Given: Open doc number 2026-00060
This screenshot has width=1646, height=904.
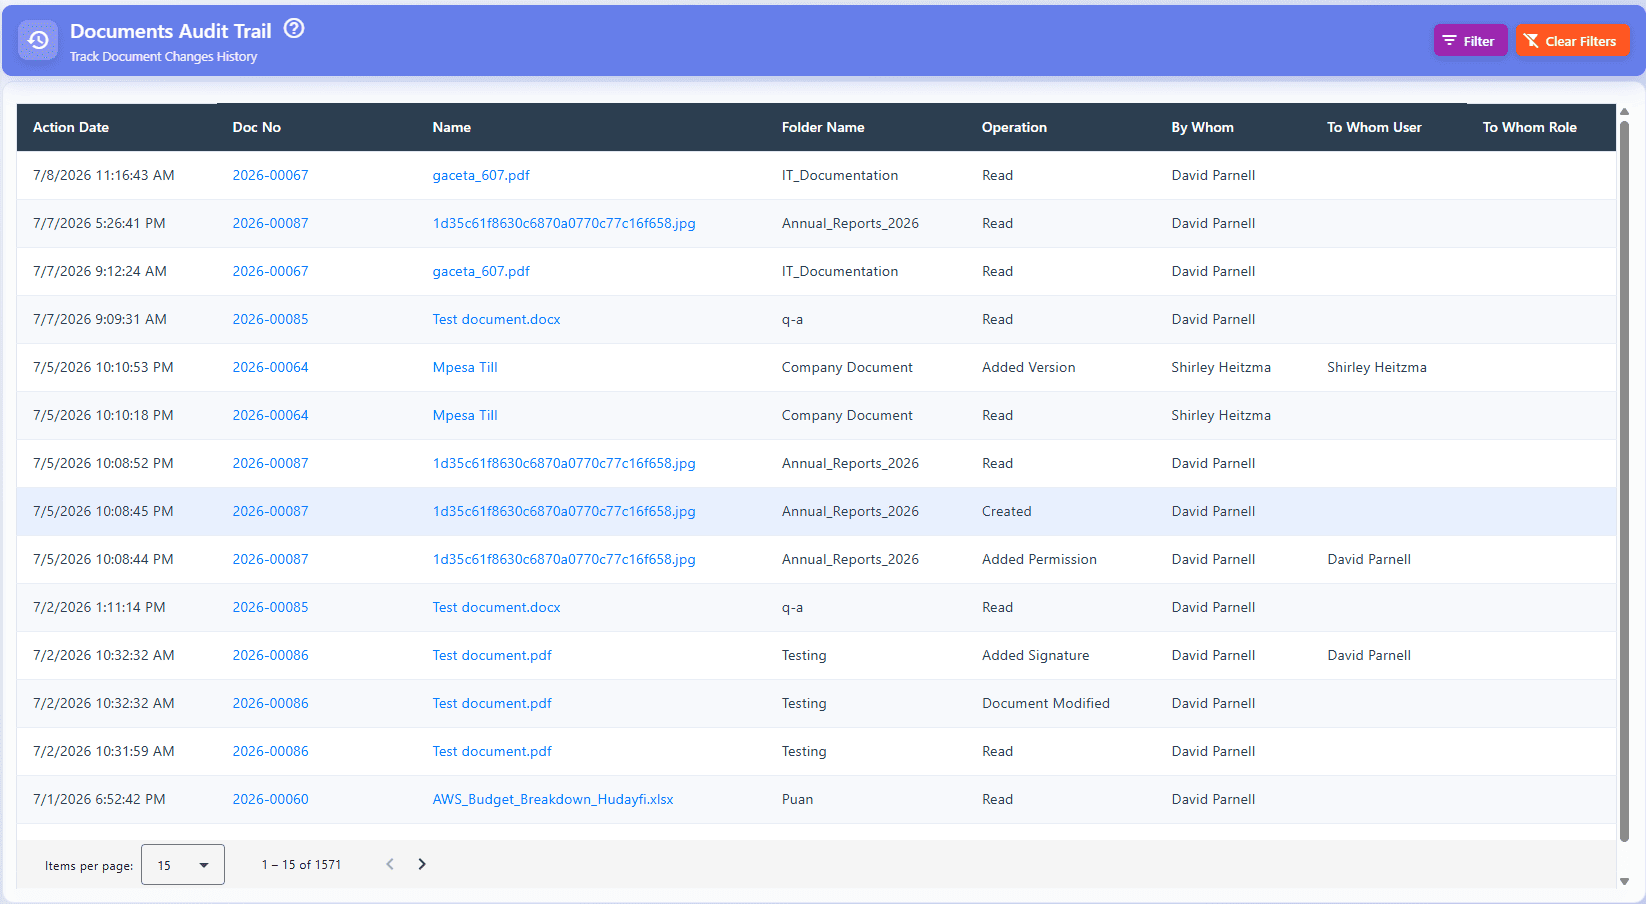Looking at the screenshot, I should [271, 799].
